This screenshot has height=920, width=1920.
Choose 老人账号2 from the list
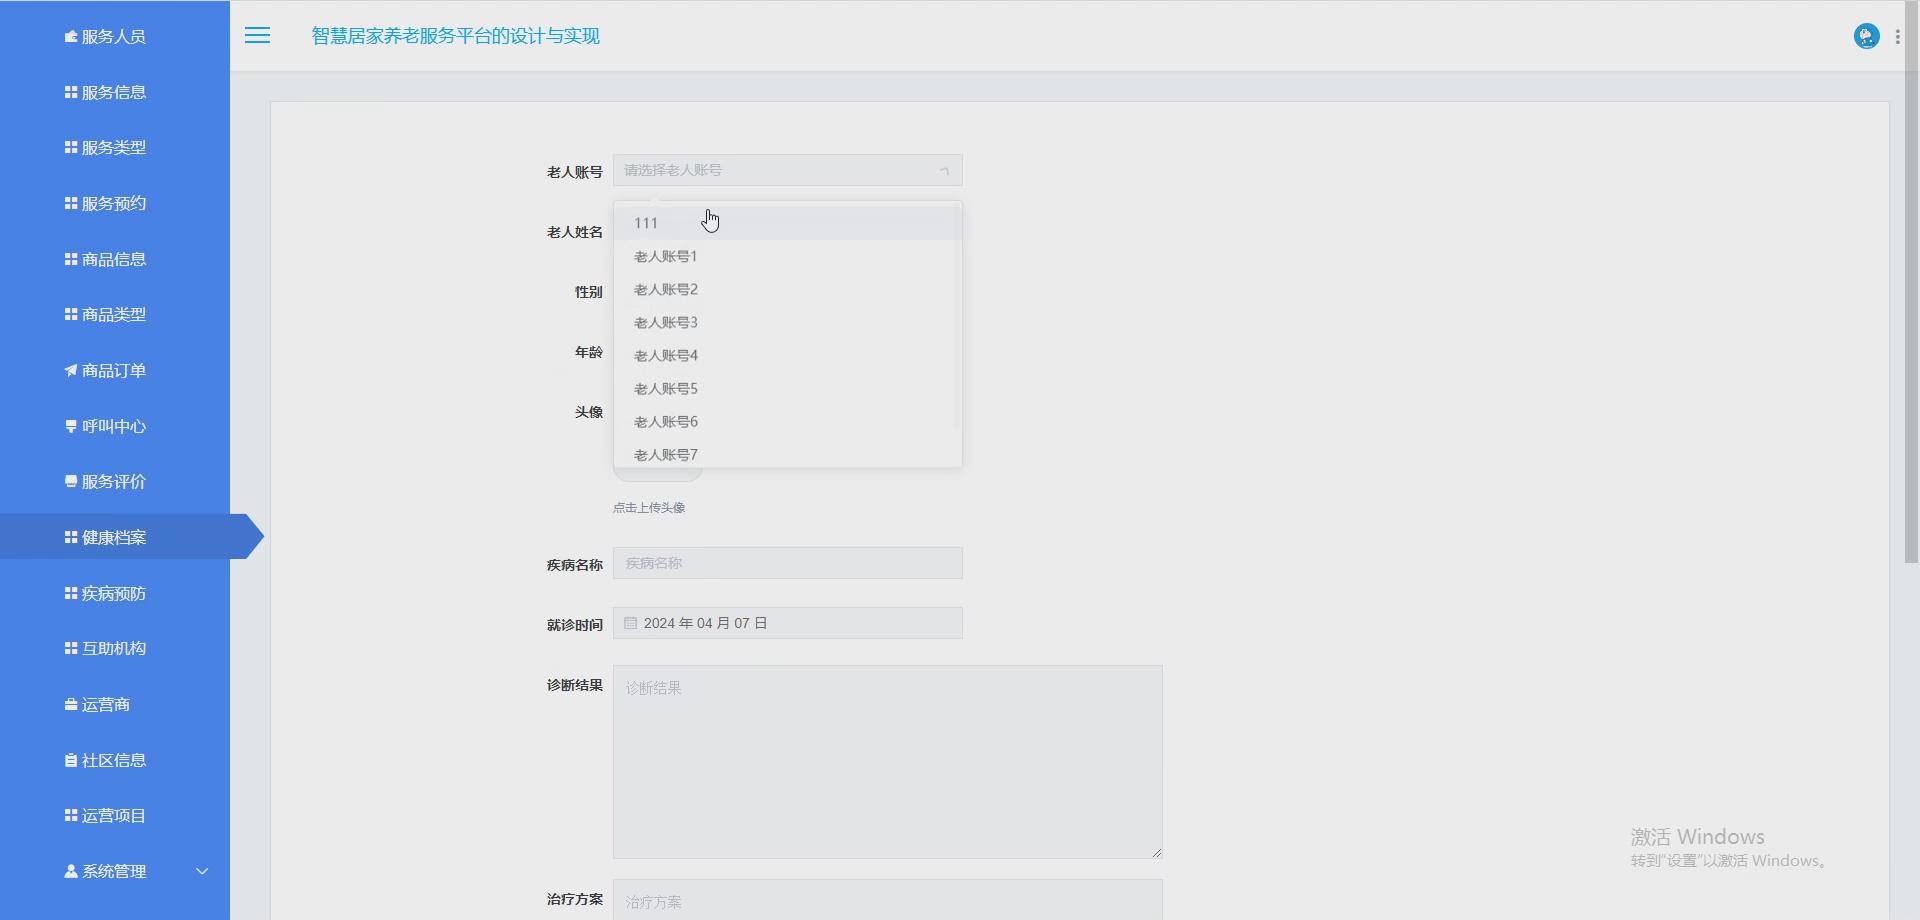click(788, 289)
